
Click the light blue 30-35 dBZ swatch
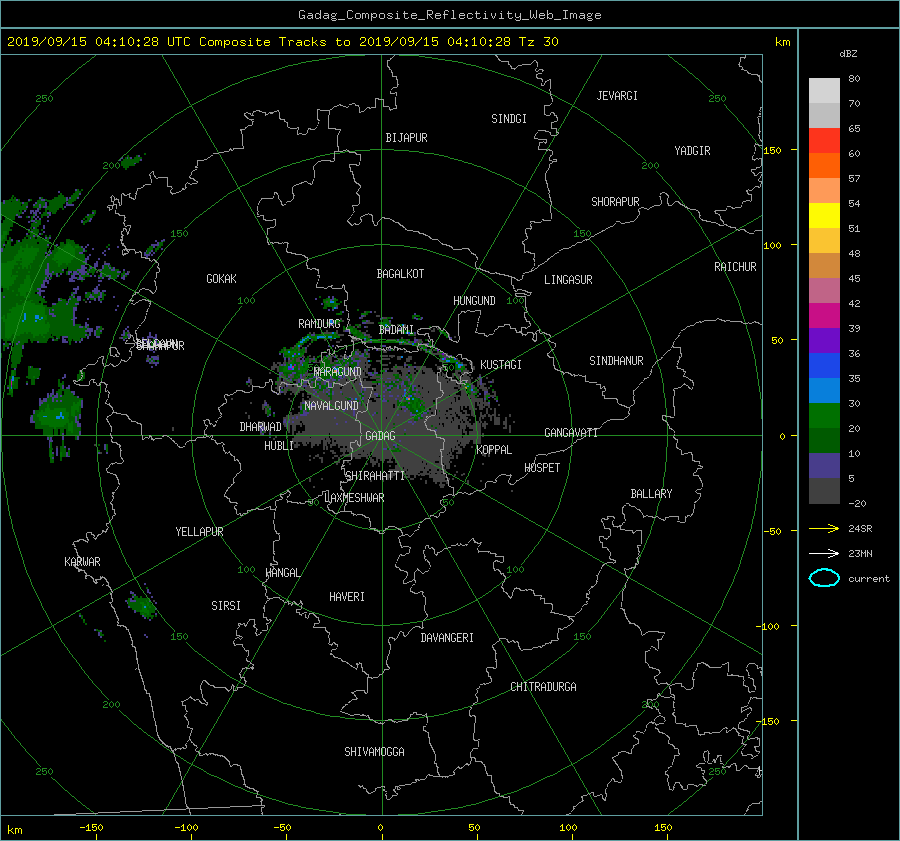tap(824, 391)
